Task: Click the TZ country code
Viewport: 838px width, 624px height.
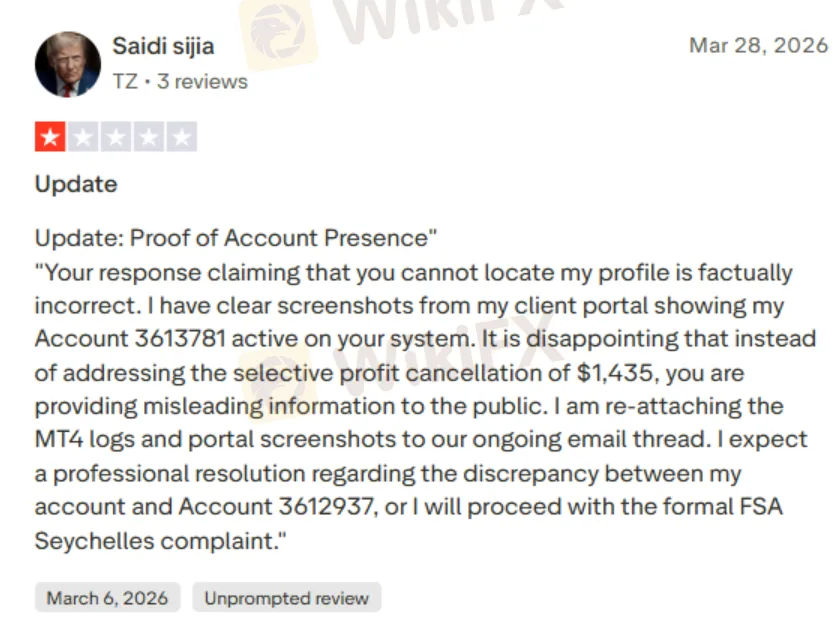Action: 125,81
